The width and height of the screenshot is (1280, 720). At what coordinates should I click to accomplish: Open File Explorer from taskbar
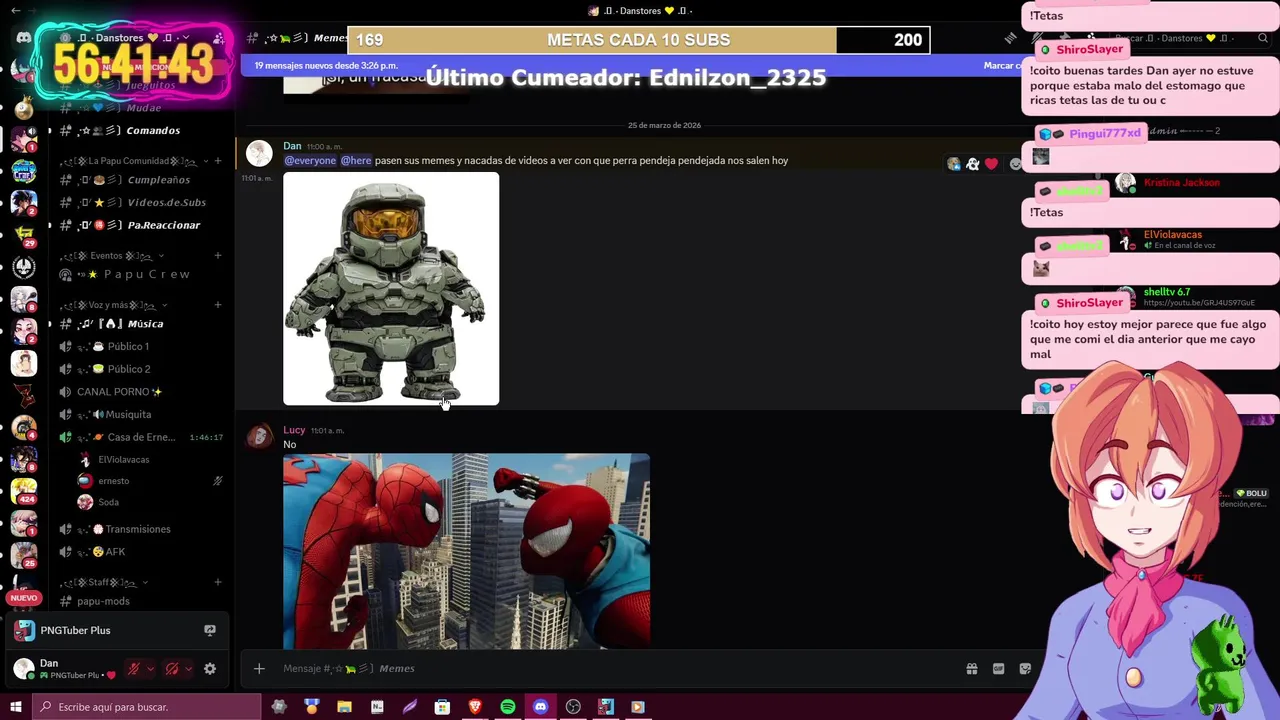click(344, 707)
